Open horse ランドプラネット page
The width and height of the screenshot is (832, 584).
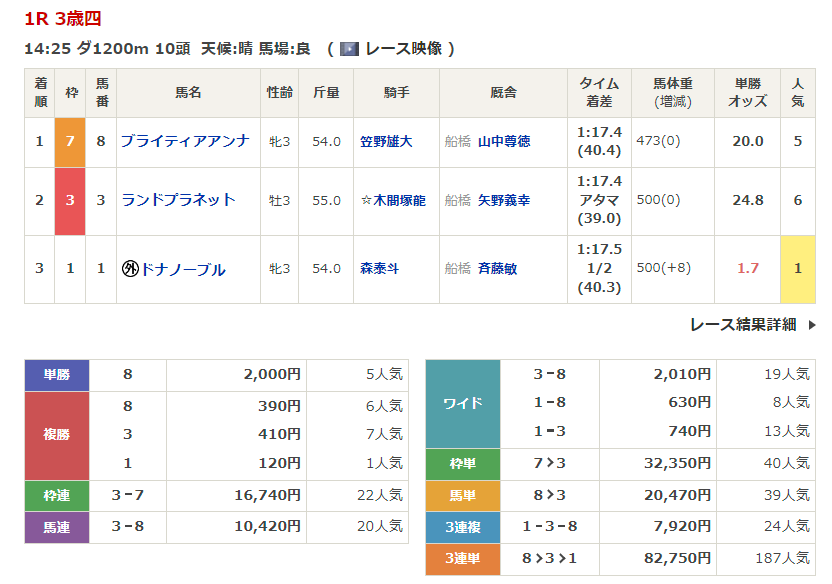(x=178, y=200)
